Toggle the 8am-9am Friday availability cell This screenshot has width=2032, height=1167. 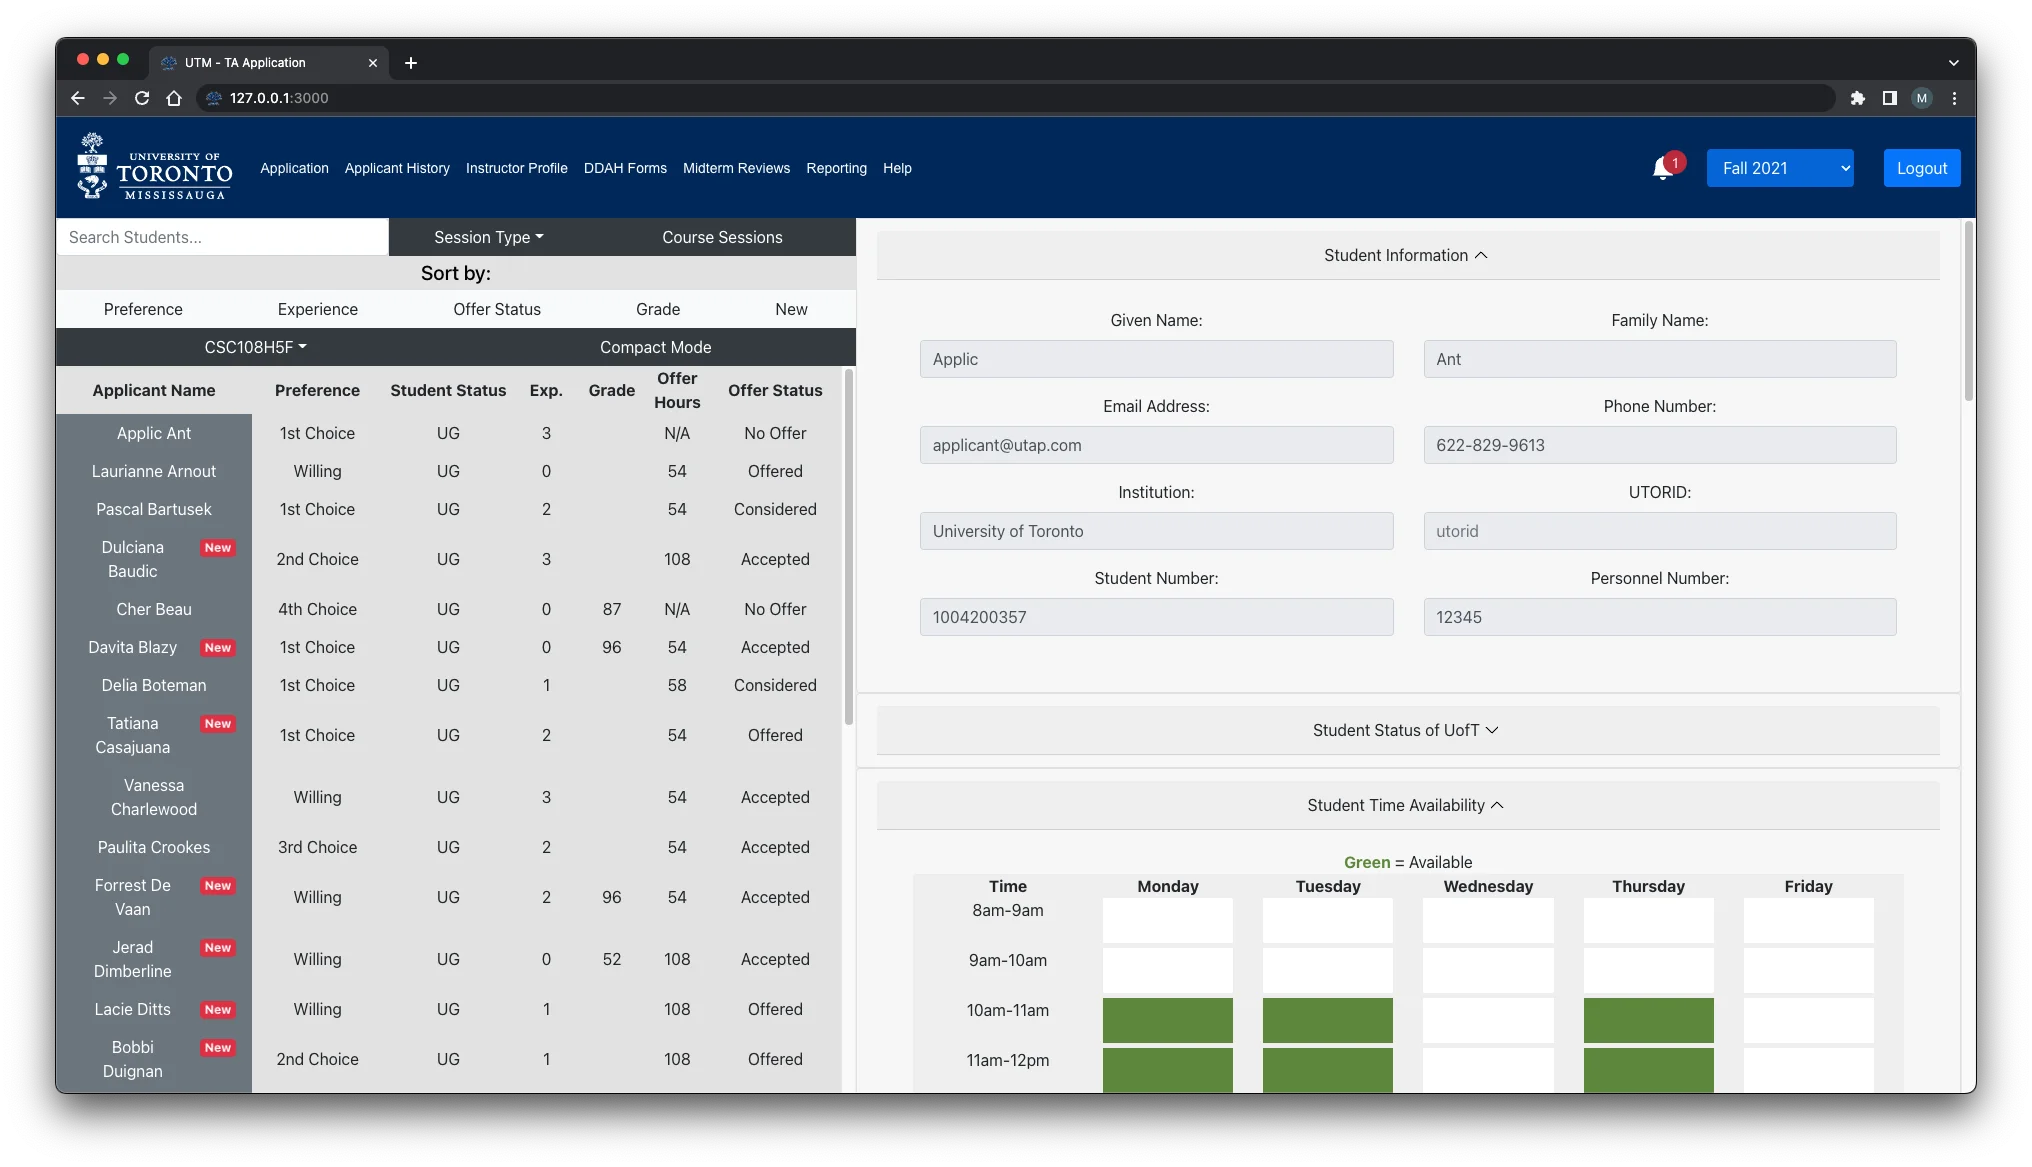(x=1807, y=919)
